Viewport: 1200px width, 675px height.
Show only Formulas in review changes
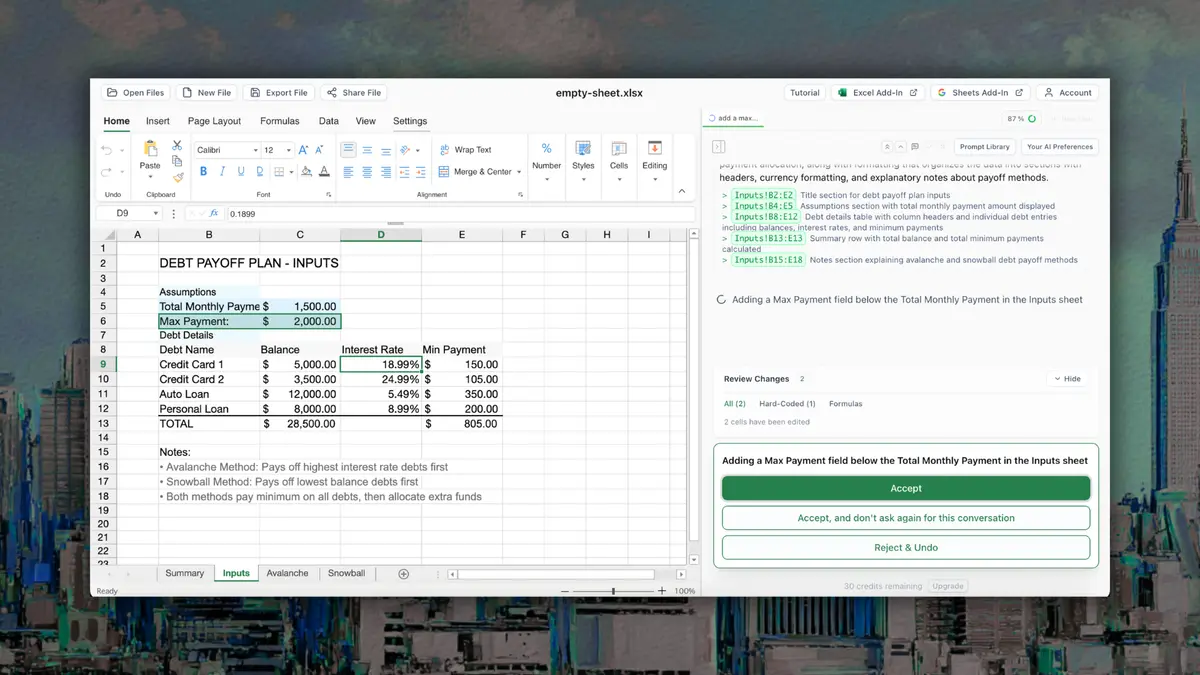[845, 404]
